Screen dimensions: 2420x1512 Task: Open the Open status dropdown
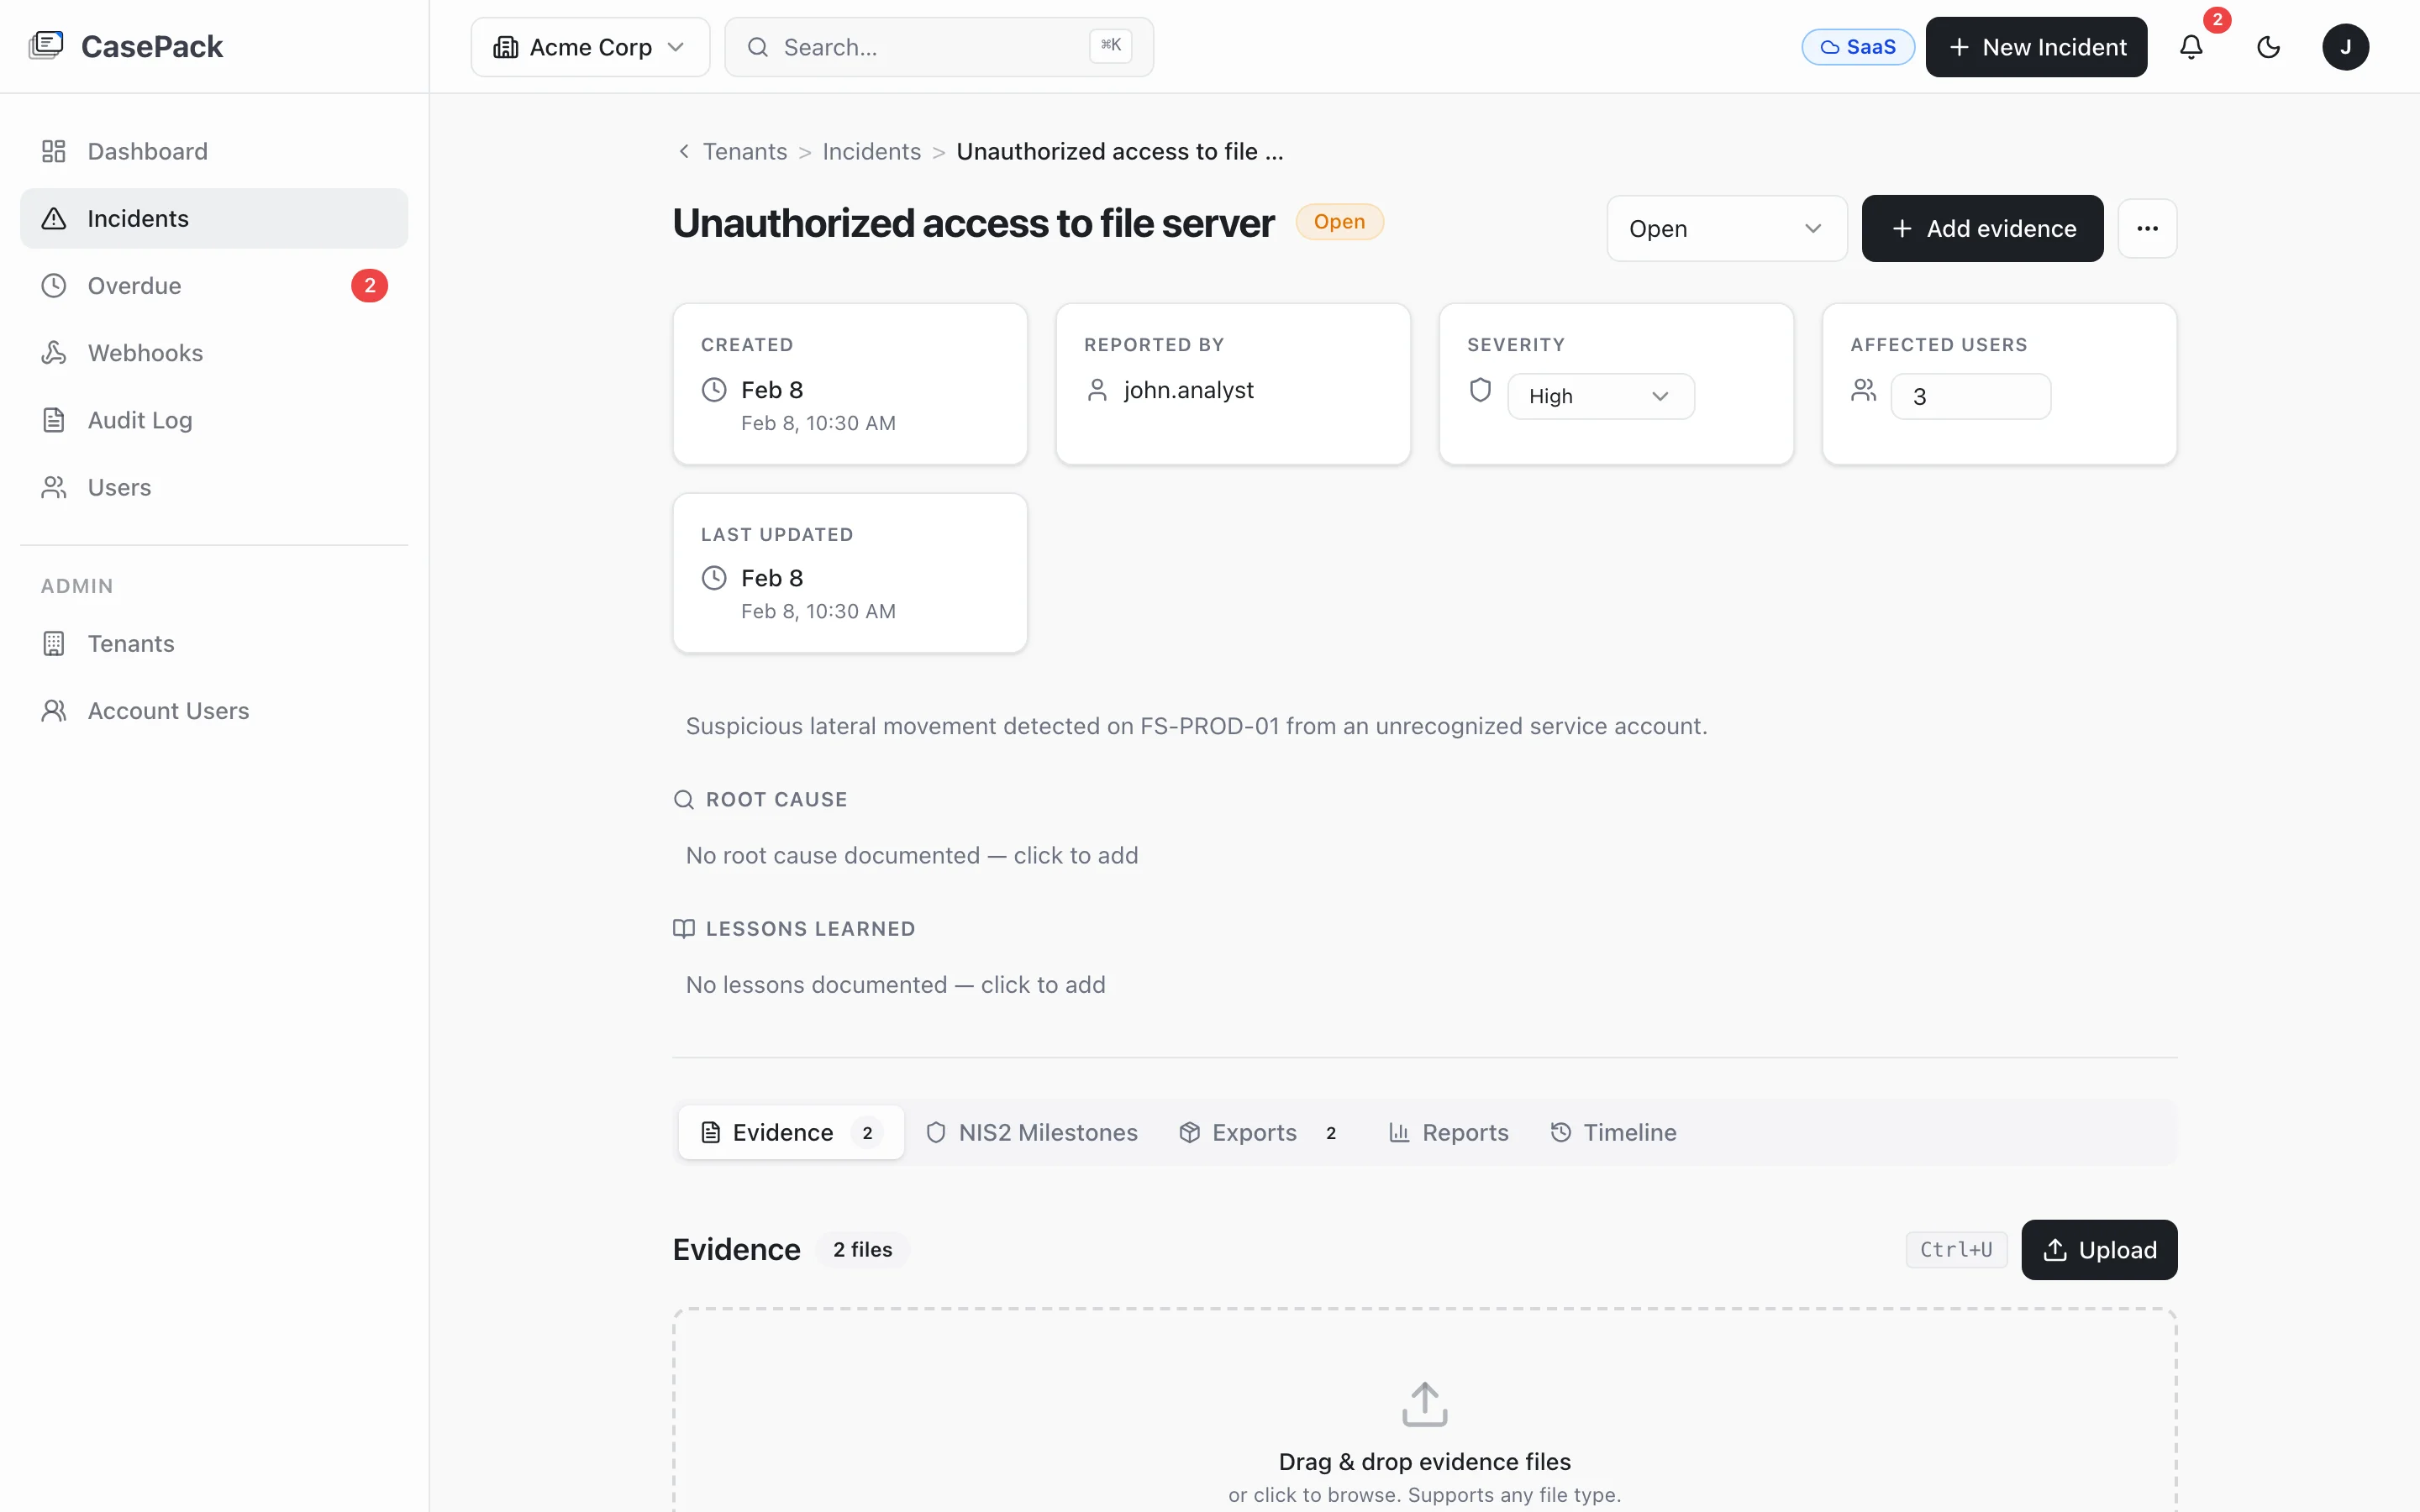click(1726, 228)
